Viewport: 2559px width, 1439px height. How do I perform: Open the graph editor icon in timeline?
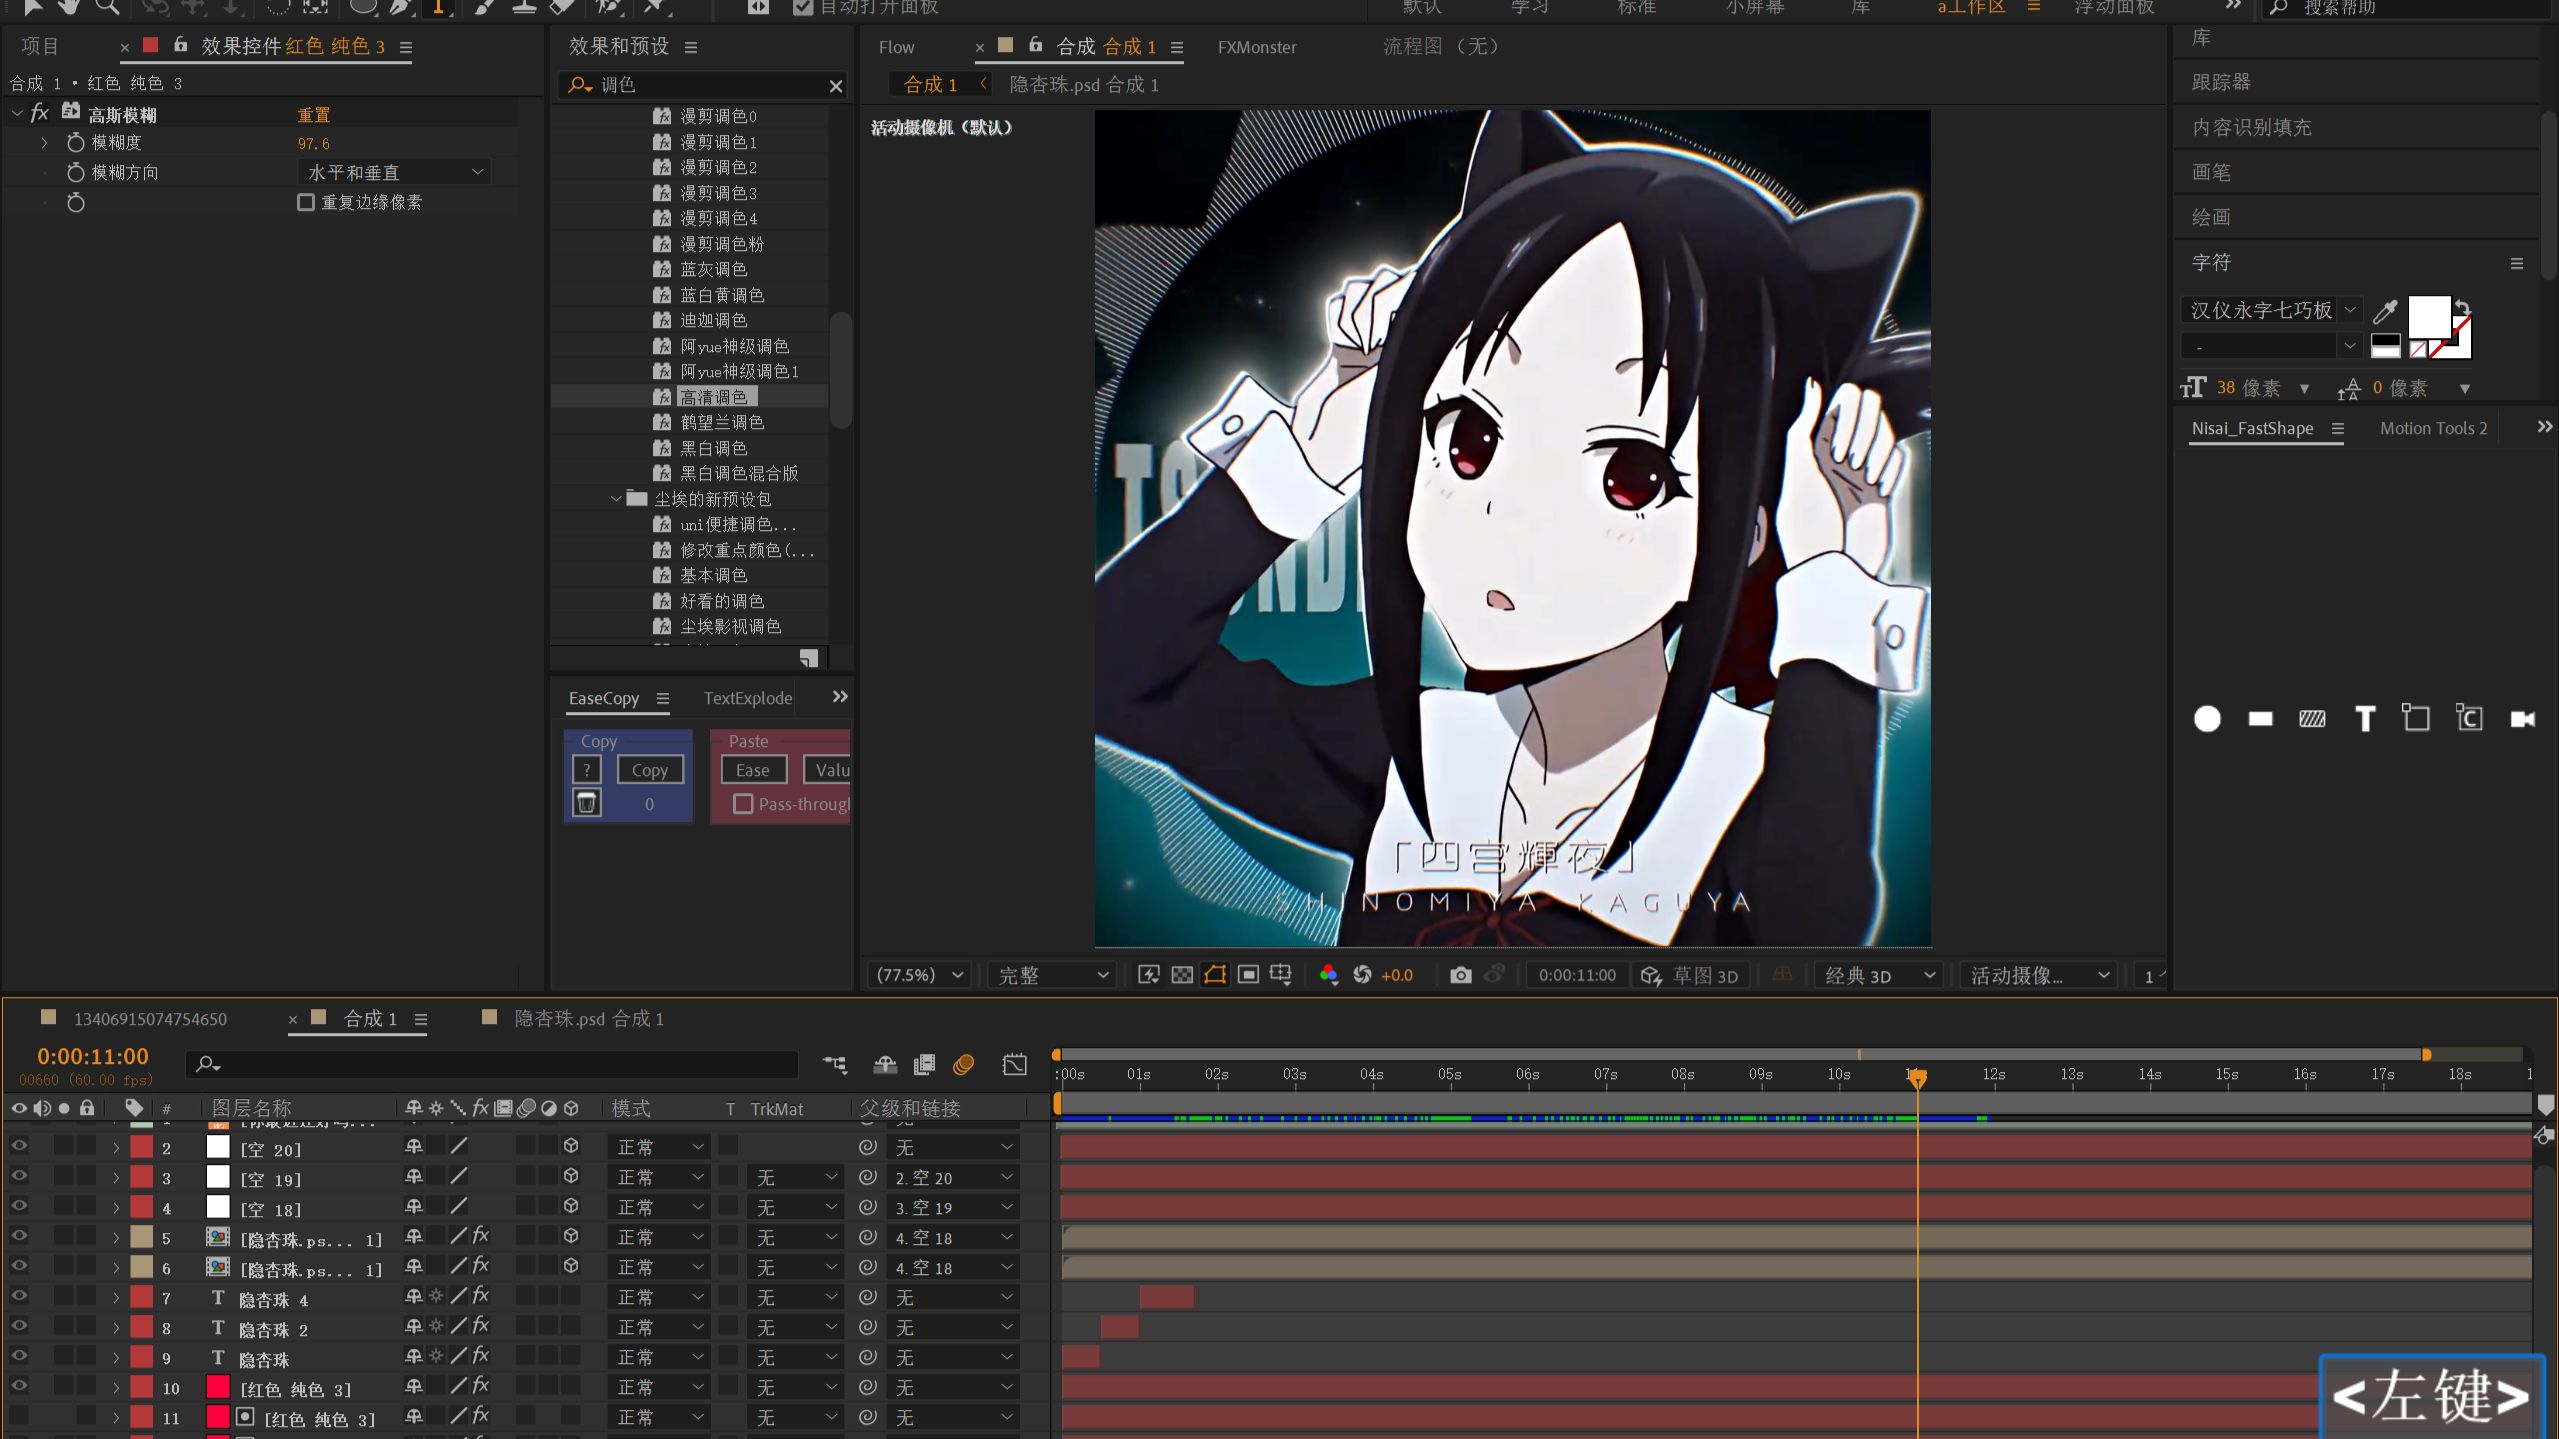(x=1015, y=1065)
